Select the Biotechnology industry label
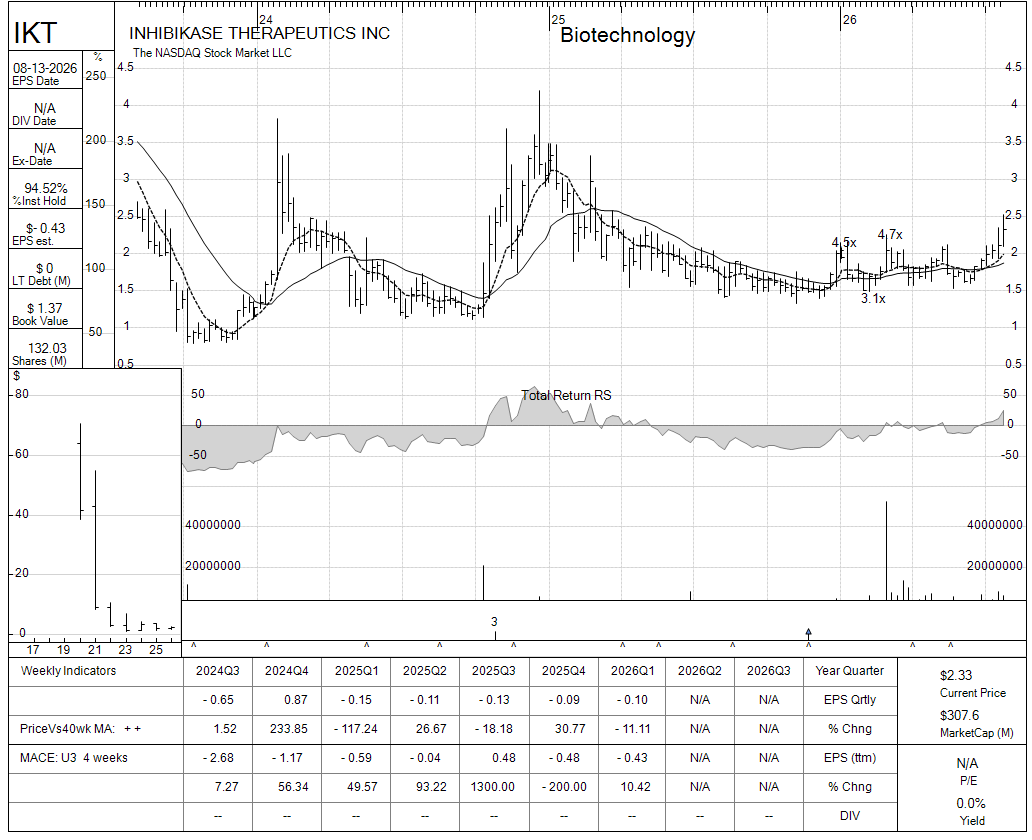The width and height of the screenshot is (1032, 840). tap(627, 35)
